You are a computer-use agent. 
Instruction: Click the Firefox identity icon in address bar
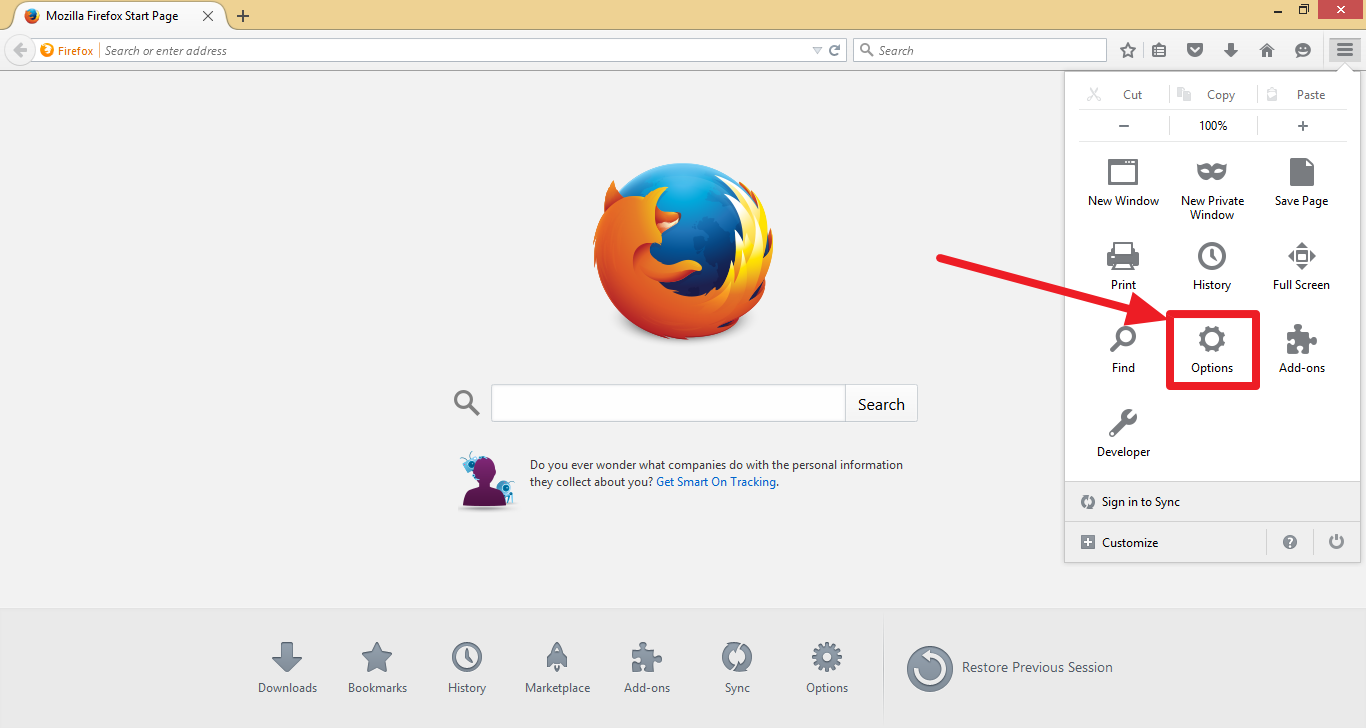click(67, 50)
